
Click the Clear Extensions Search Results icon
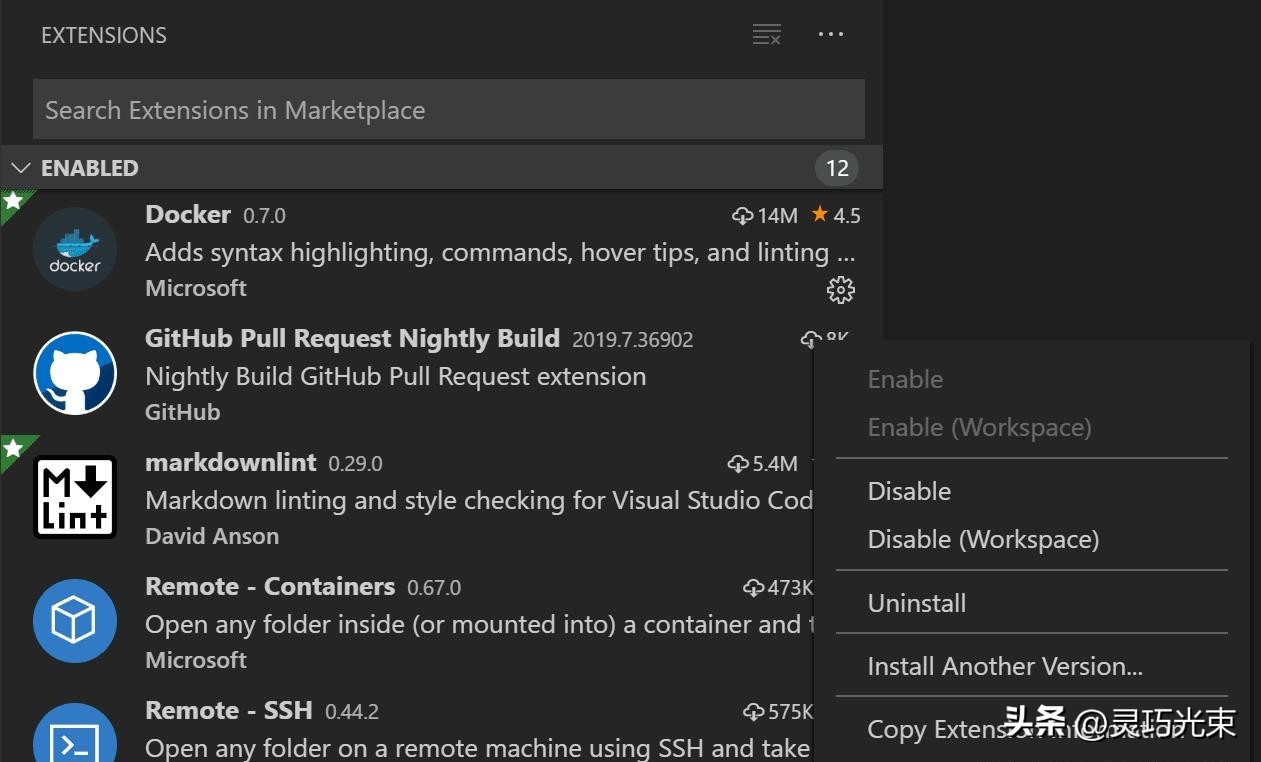(x=766, y=35)
